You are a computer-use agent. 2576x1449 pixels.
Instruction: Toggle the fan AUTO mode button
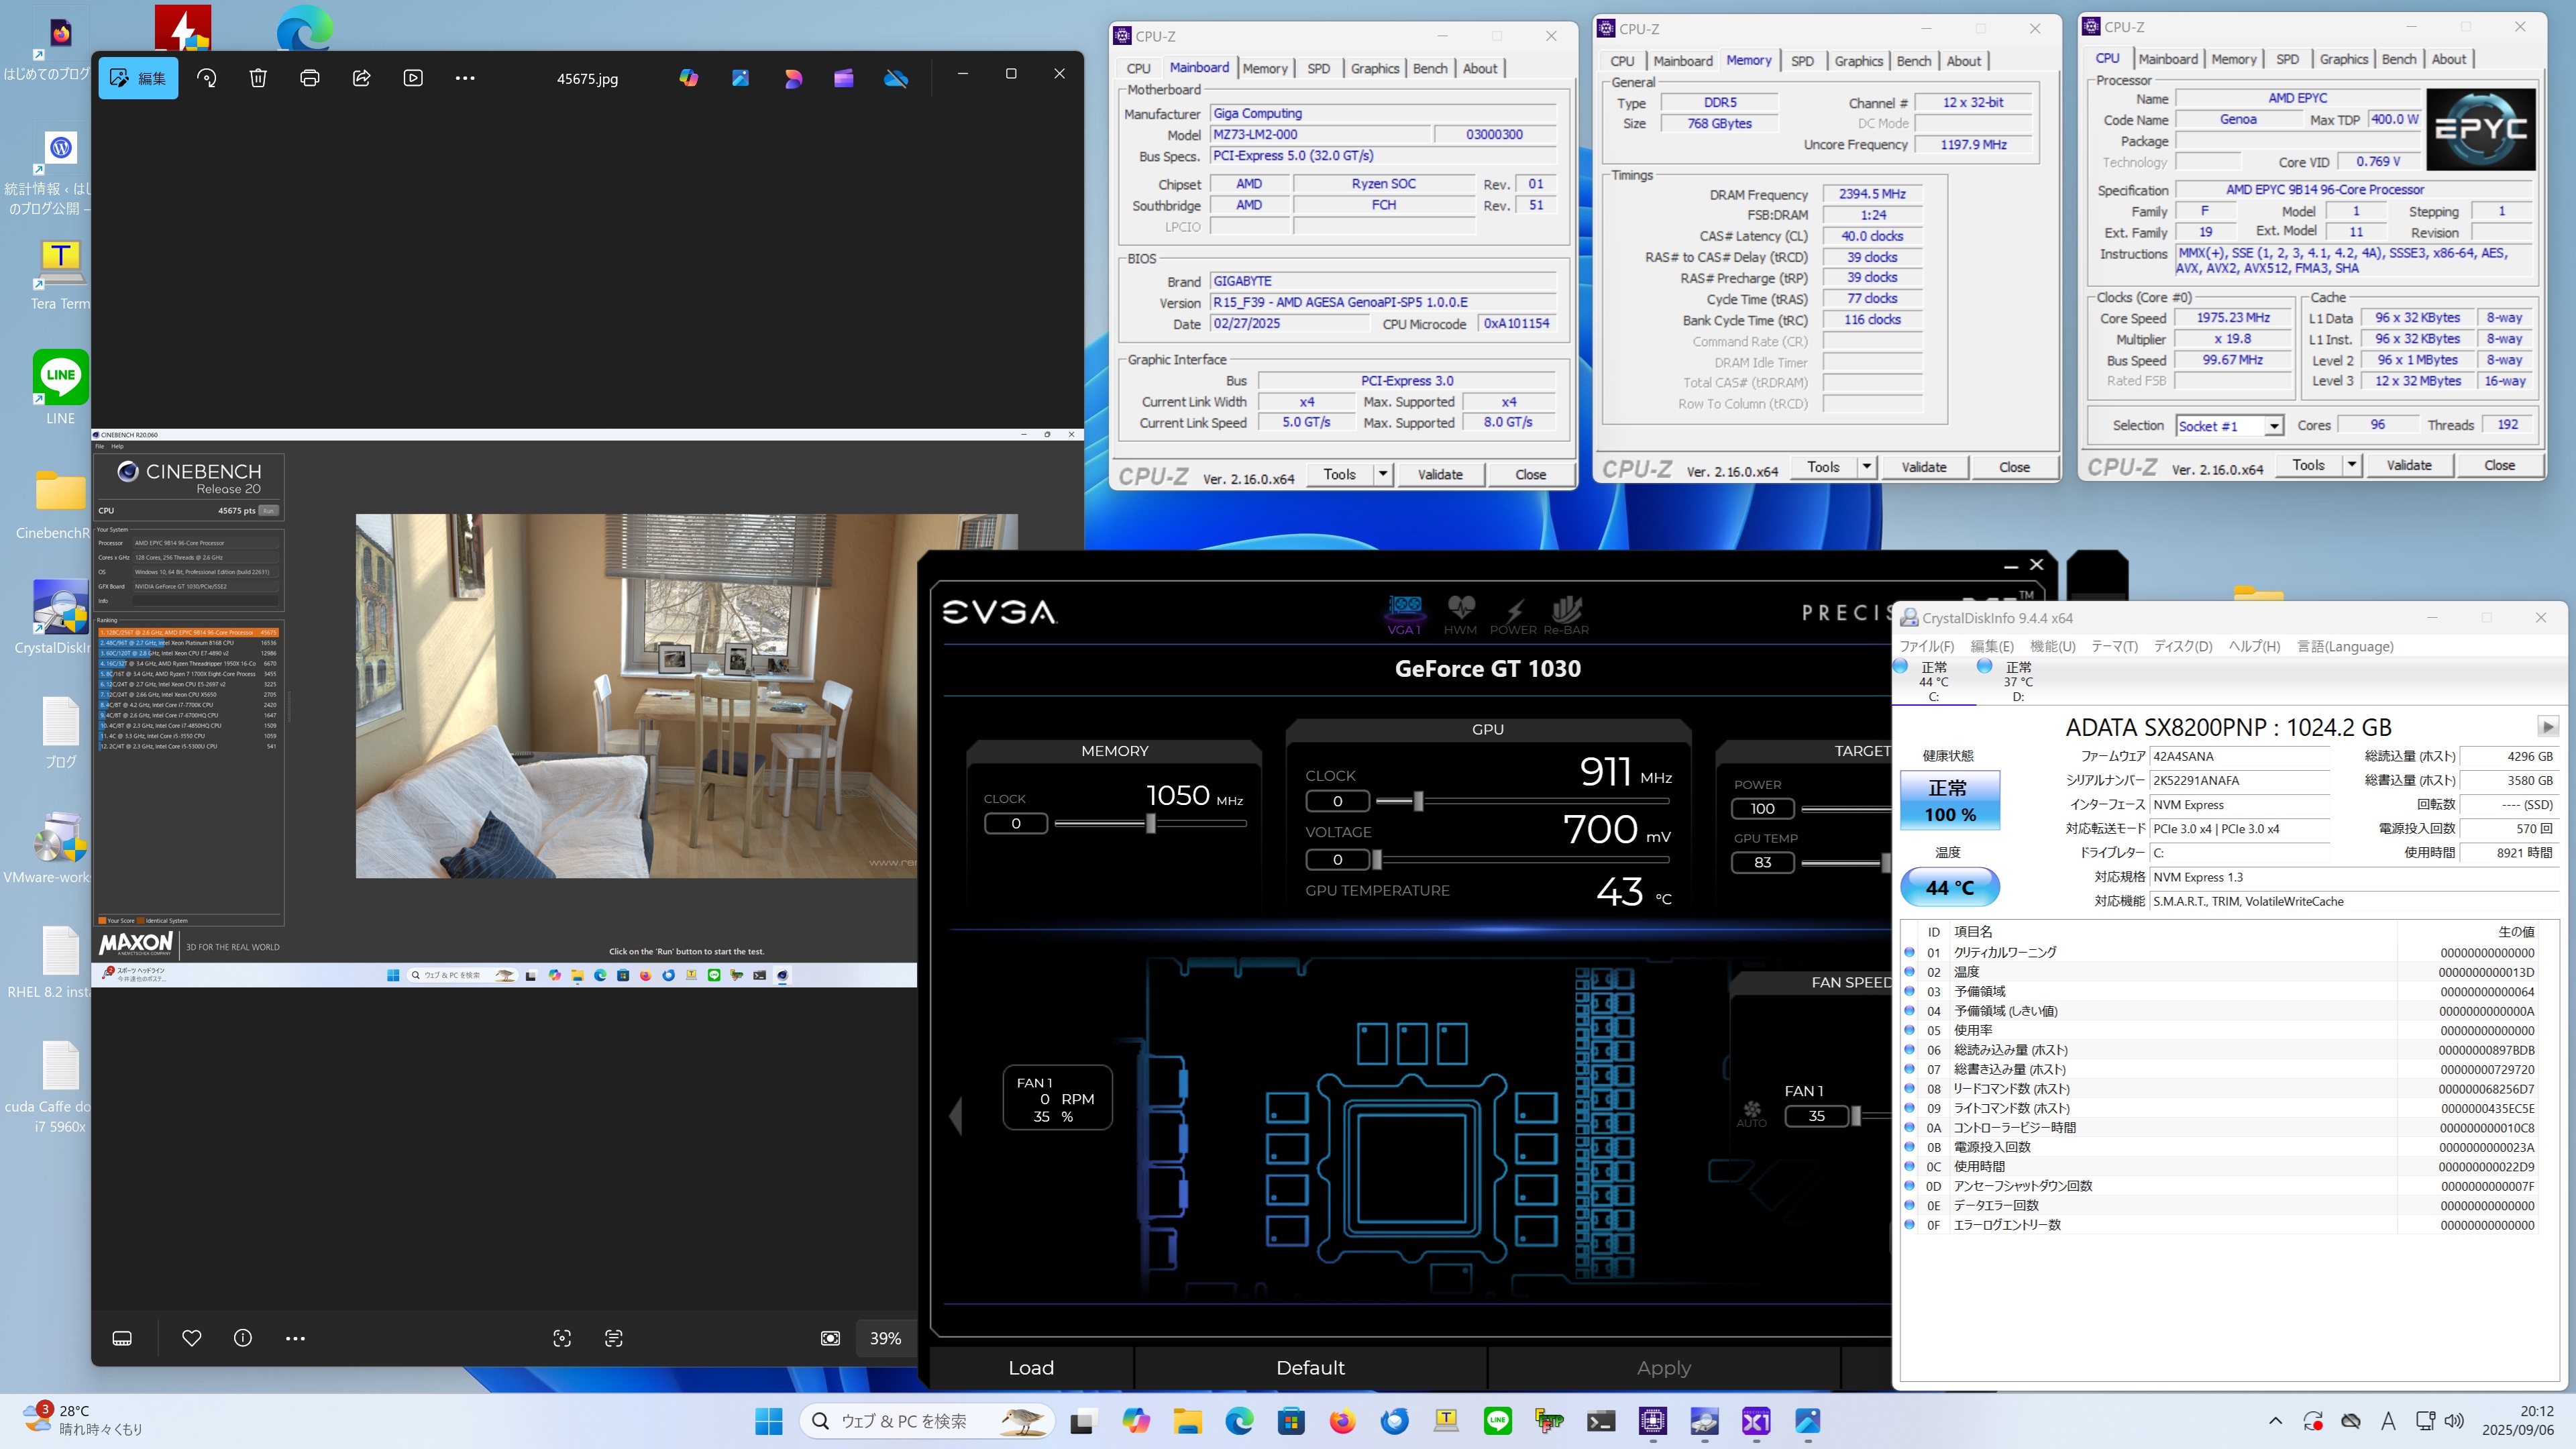1751,1113
